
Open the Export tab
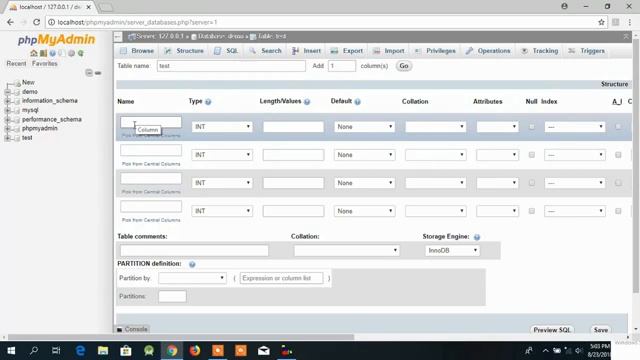click(x=347, y=51)
